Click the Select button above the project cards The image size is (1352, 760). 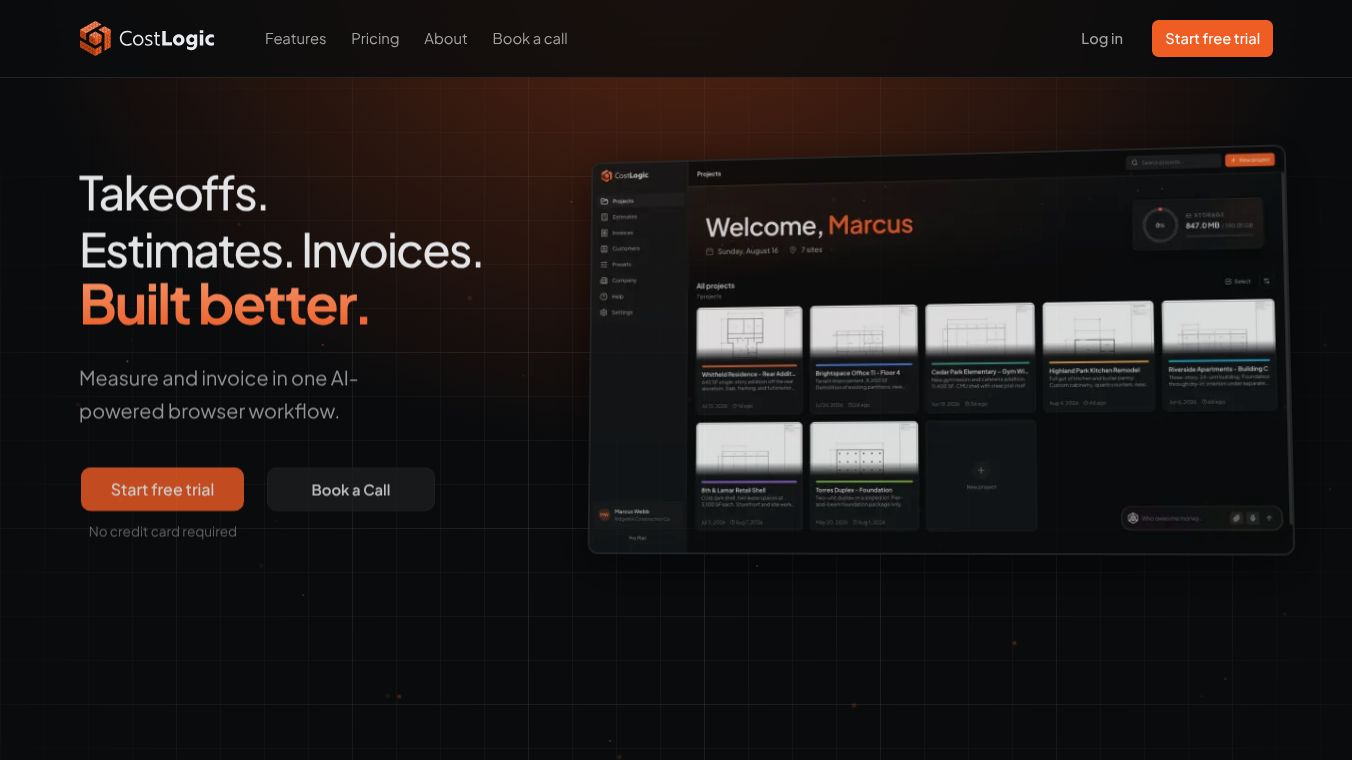(1238, 282)
